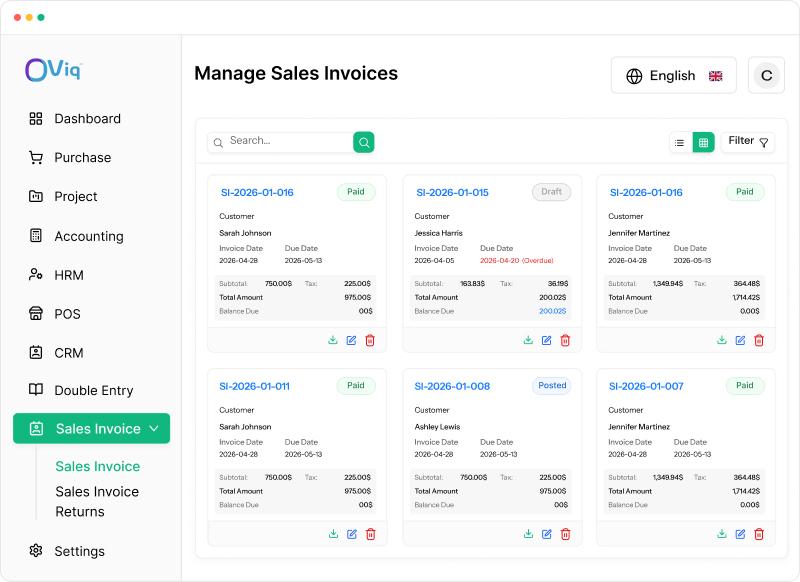This screenshot has height=582, width=800.
Task: Open the Filter options
Action: tap(748, 141)
